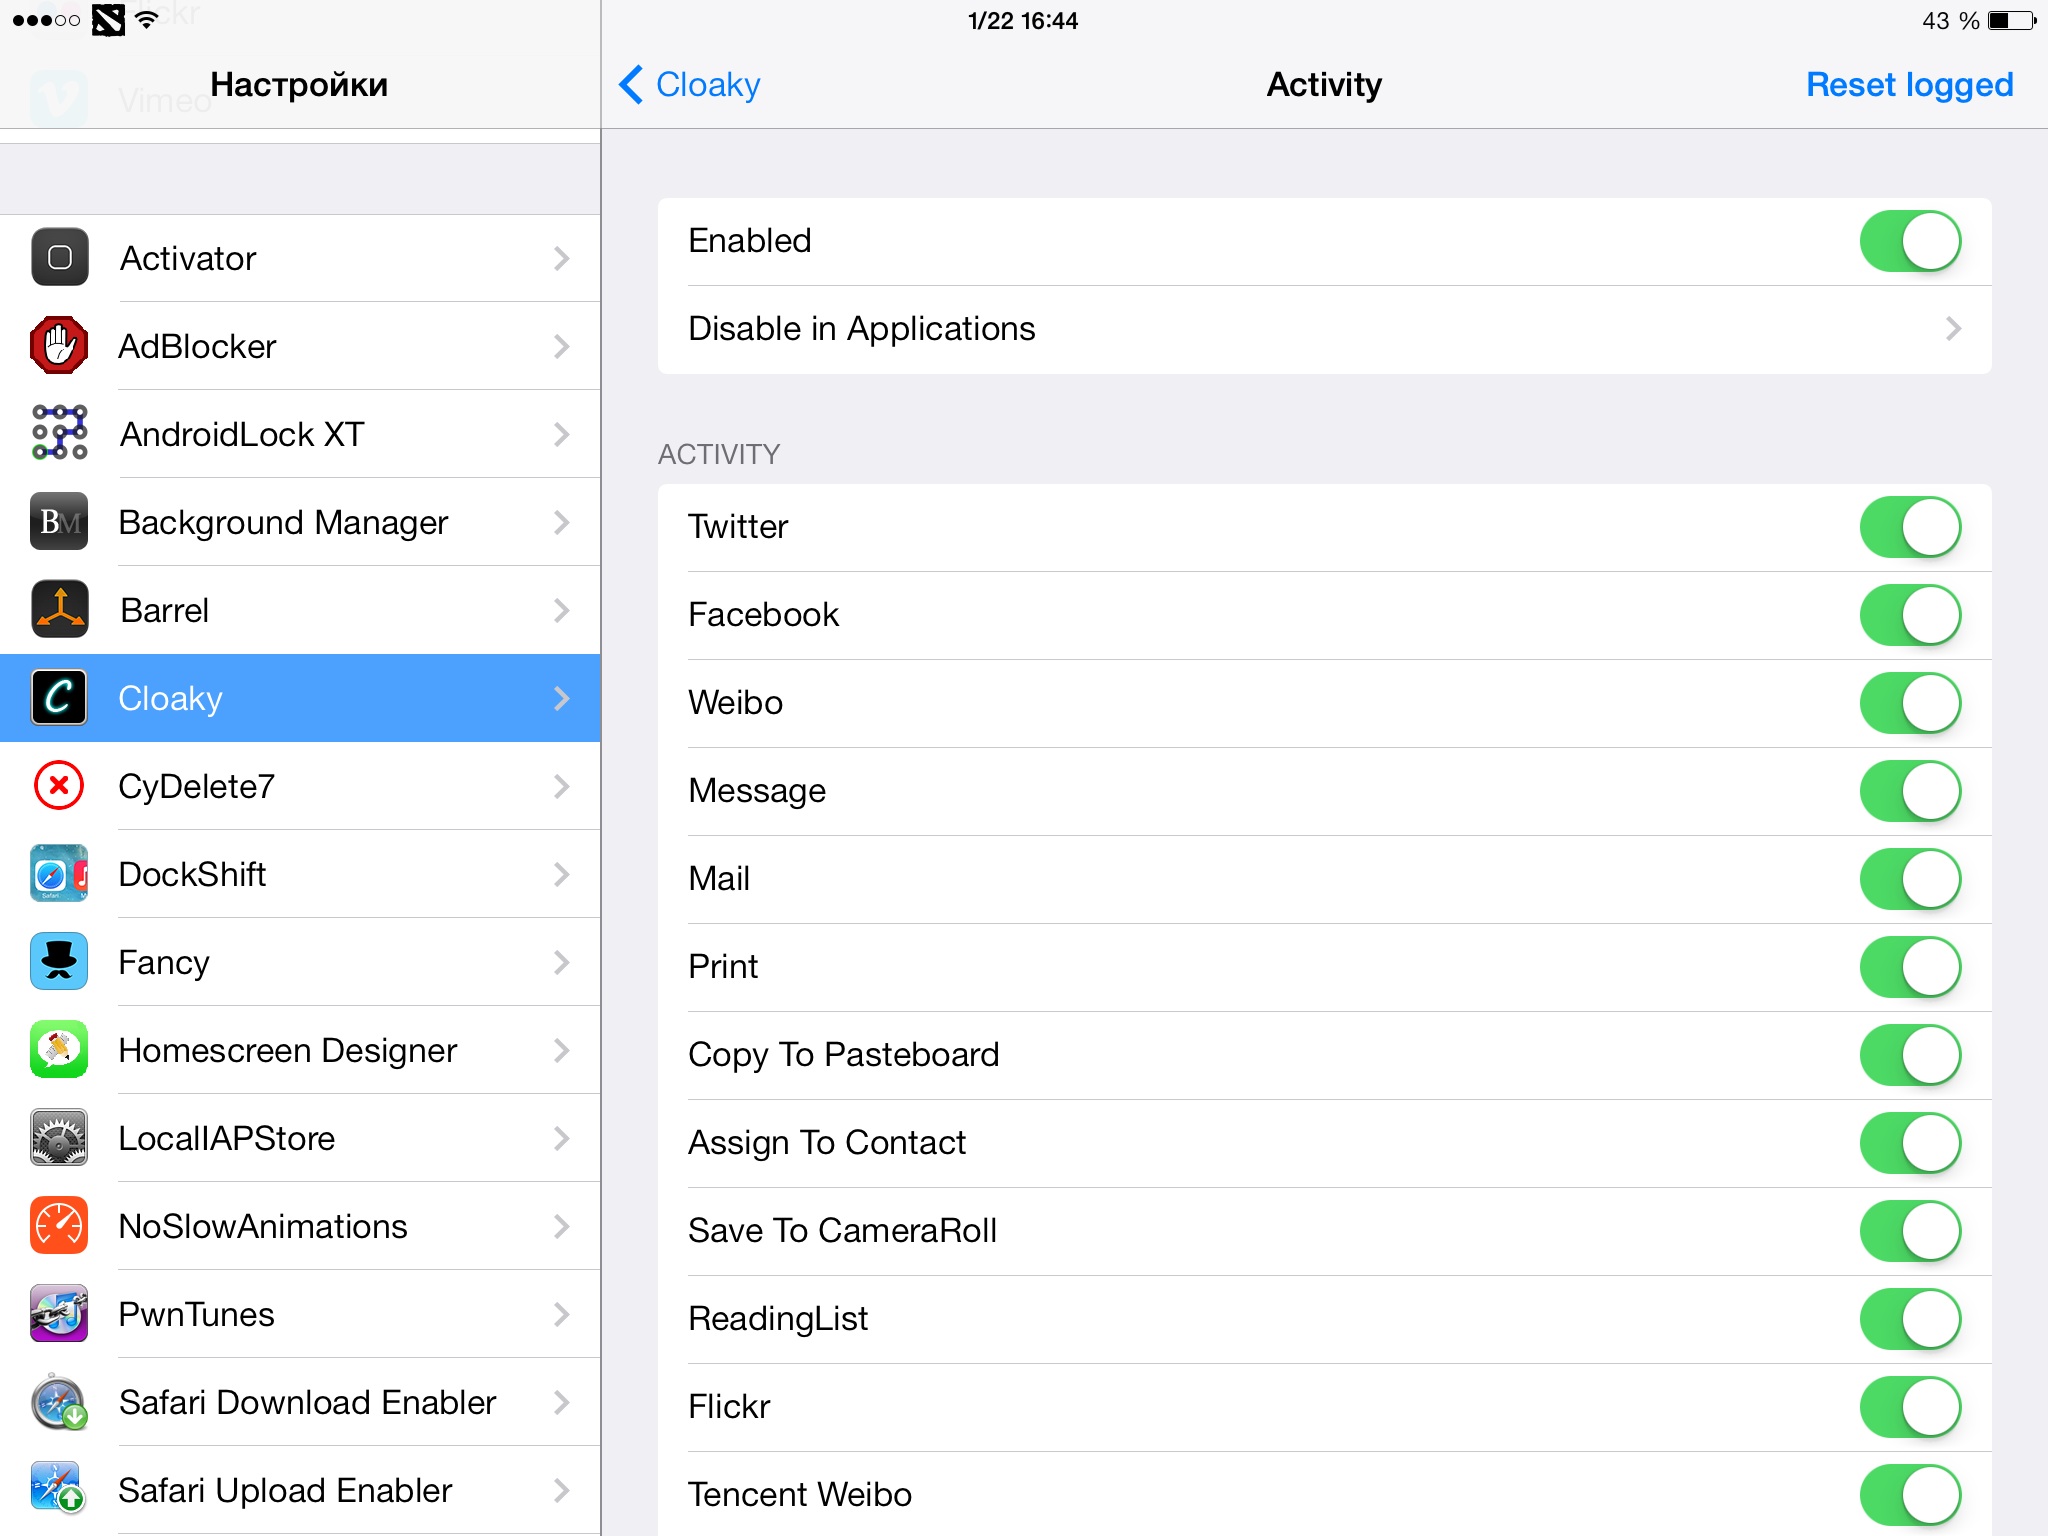This screenshot has height=1536, width=2048.
Task: Tap the chevron on DockShift row
Action: click(562, 875)
